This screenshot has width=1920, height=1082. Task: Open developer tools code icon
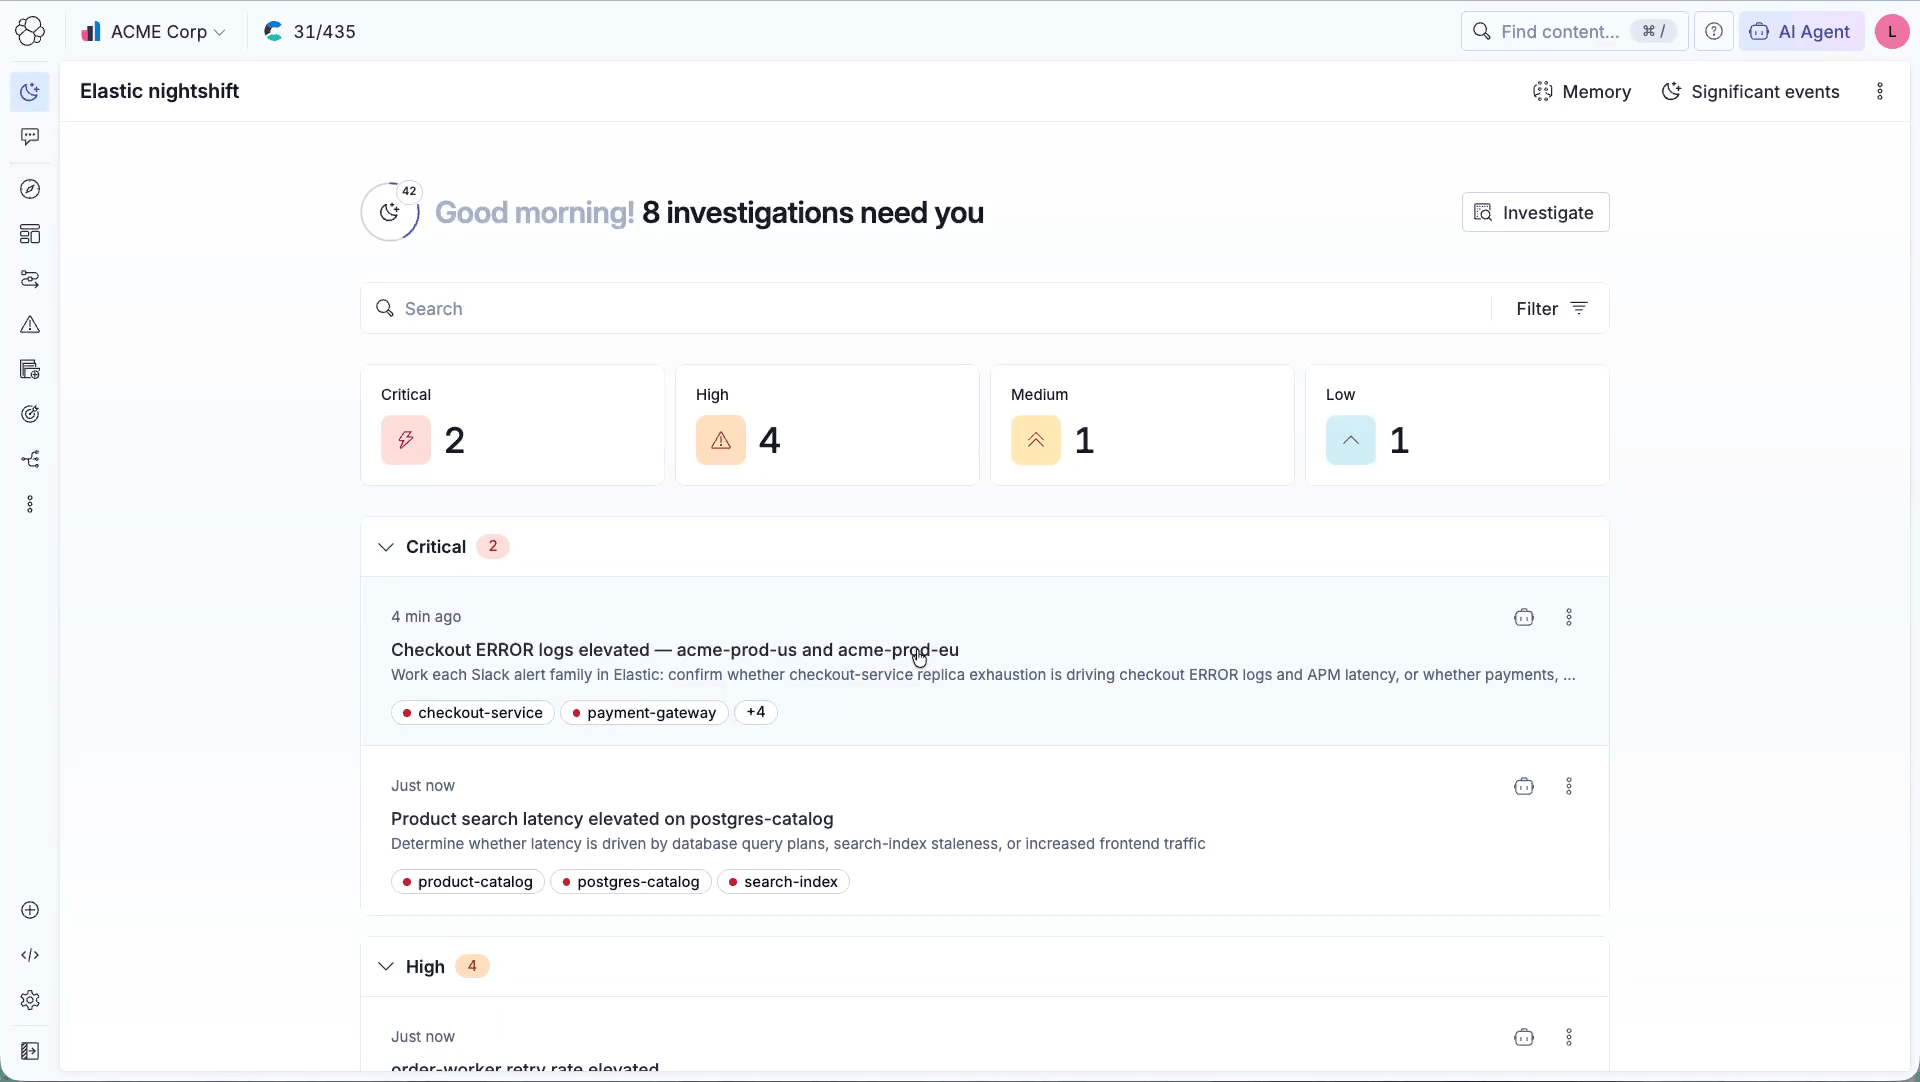(30, 955)
